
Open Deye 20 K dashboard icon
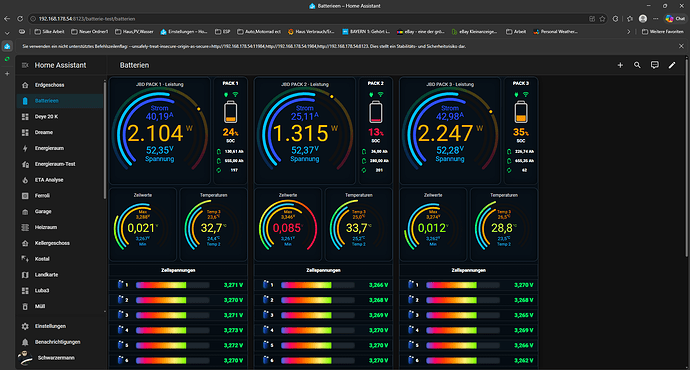pyautogui.click(x=25, y=117)
